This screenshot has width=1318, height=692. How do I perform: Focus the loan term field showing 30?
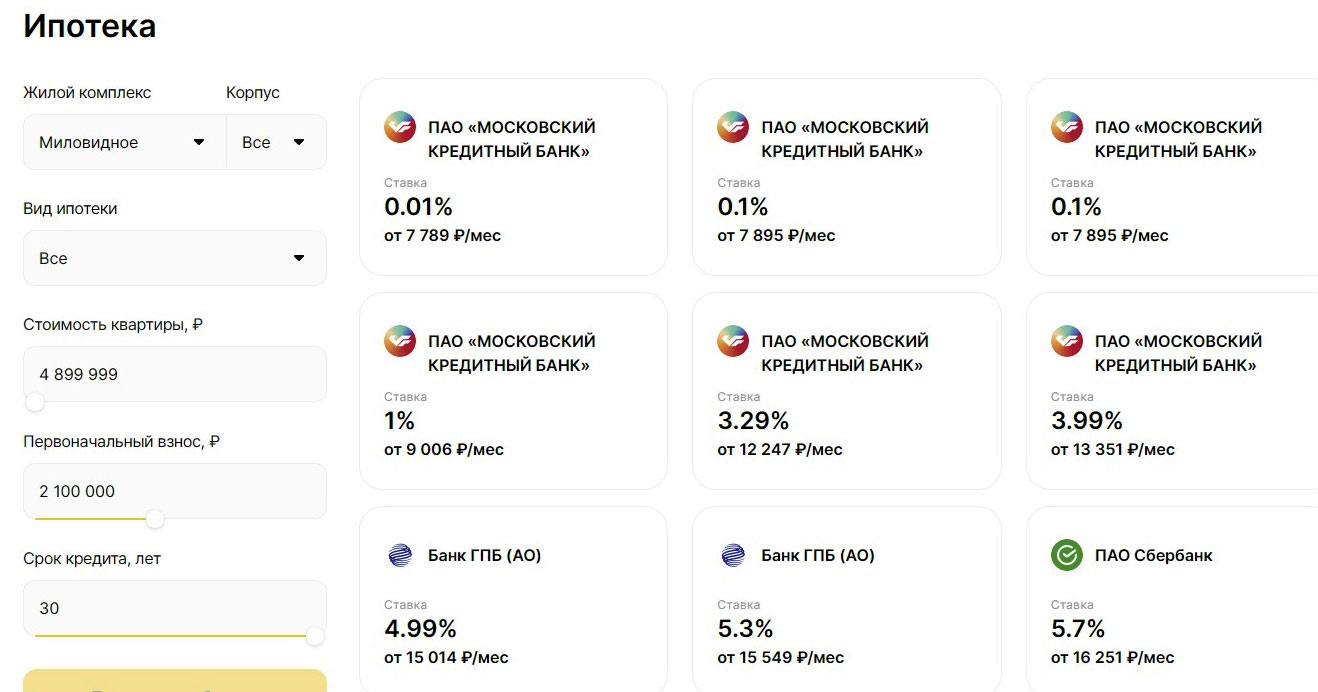175,608
